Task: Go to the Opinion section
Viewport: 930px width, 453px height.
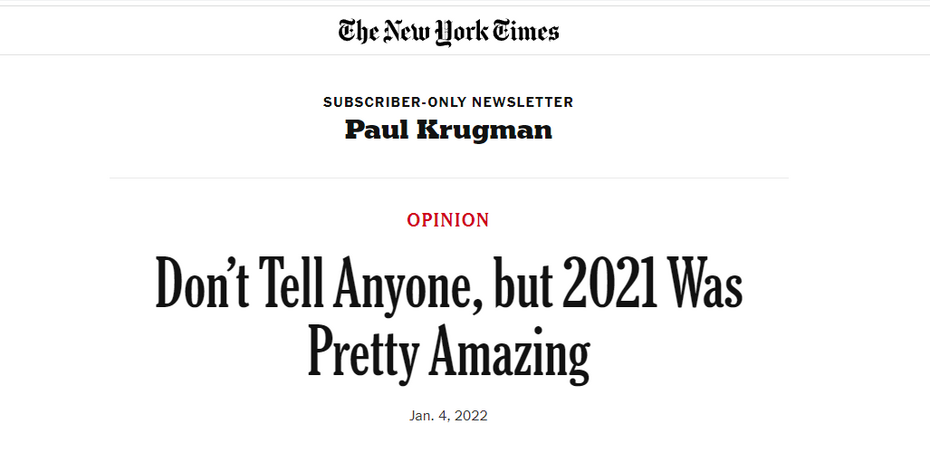Action: point(448,220)
